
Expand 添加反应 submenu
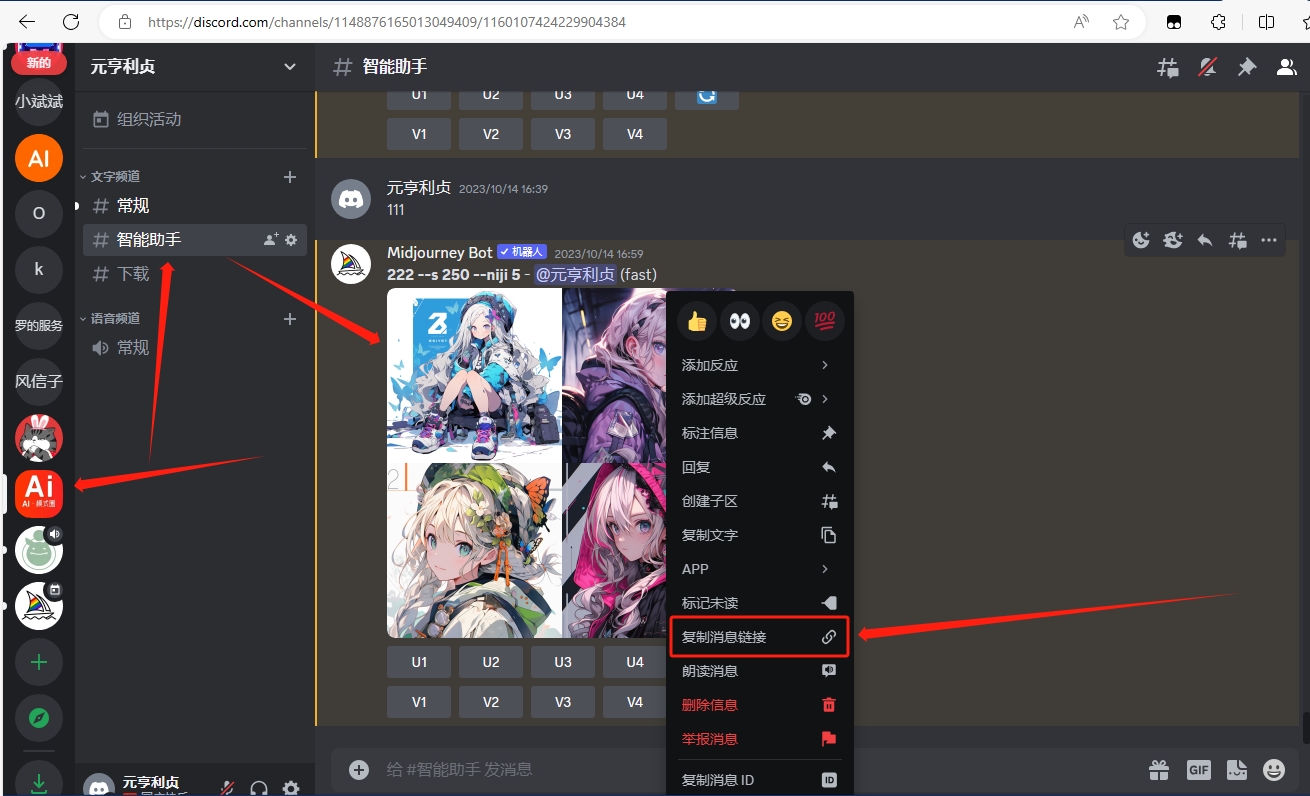(x=760, y=365)
